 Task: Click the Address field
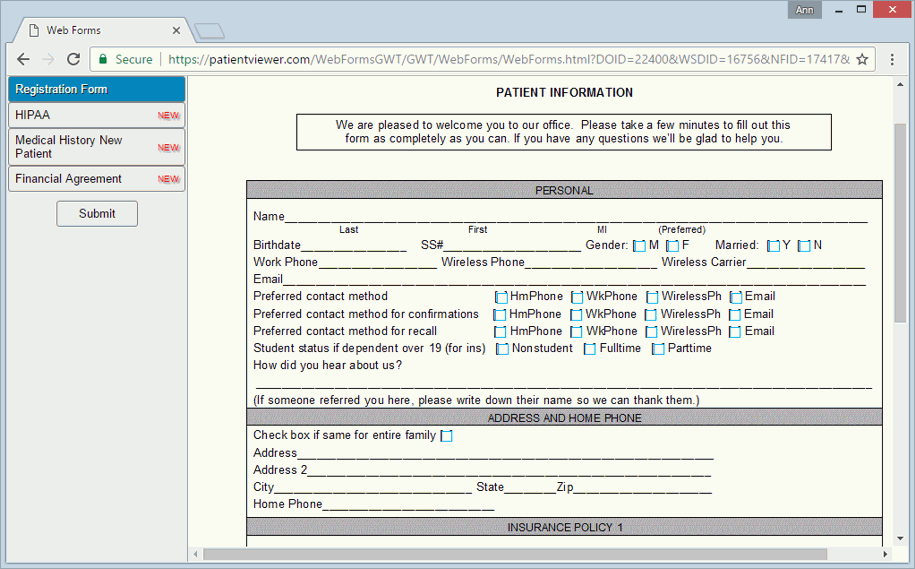pyautogui.click(x=505, y=453)
